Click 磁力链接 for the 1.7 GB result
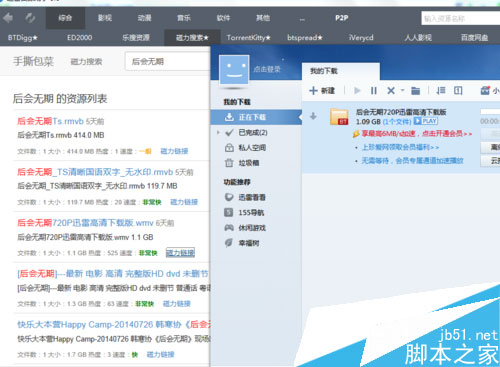 [x=160, y=355]
